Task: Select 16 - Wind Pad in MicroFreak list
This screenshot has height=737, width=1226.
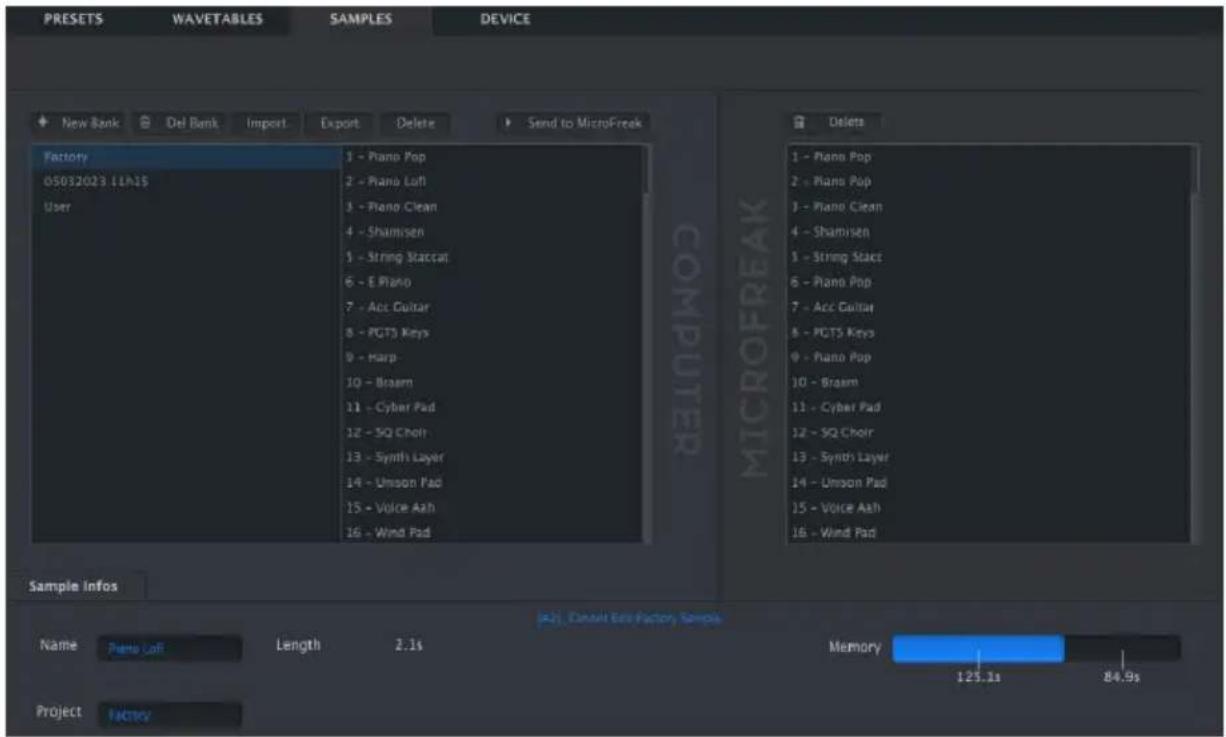Action: point(988,532)
